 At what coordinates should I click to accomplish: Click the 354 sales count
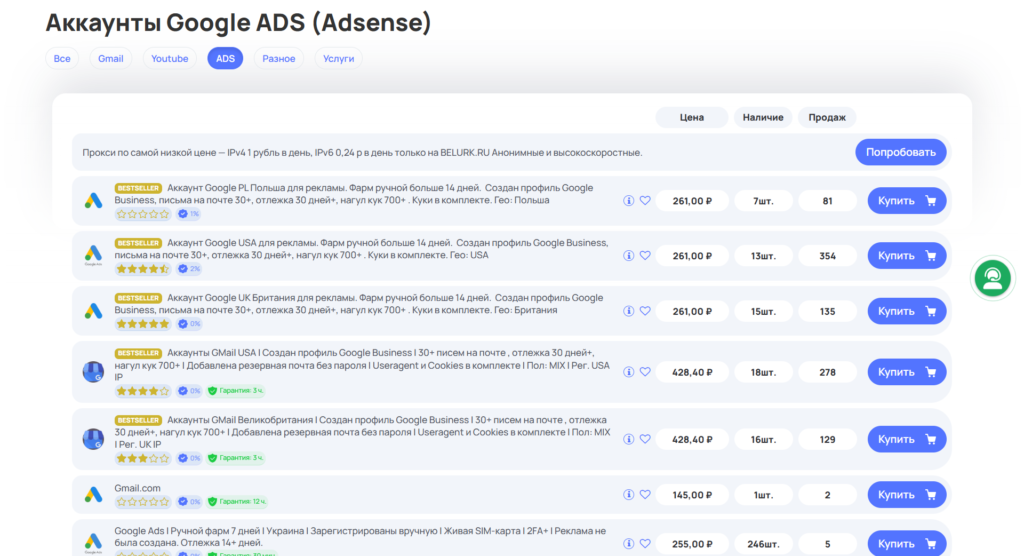point(827,255)
